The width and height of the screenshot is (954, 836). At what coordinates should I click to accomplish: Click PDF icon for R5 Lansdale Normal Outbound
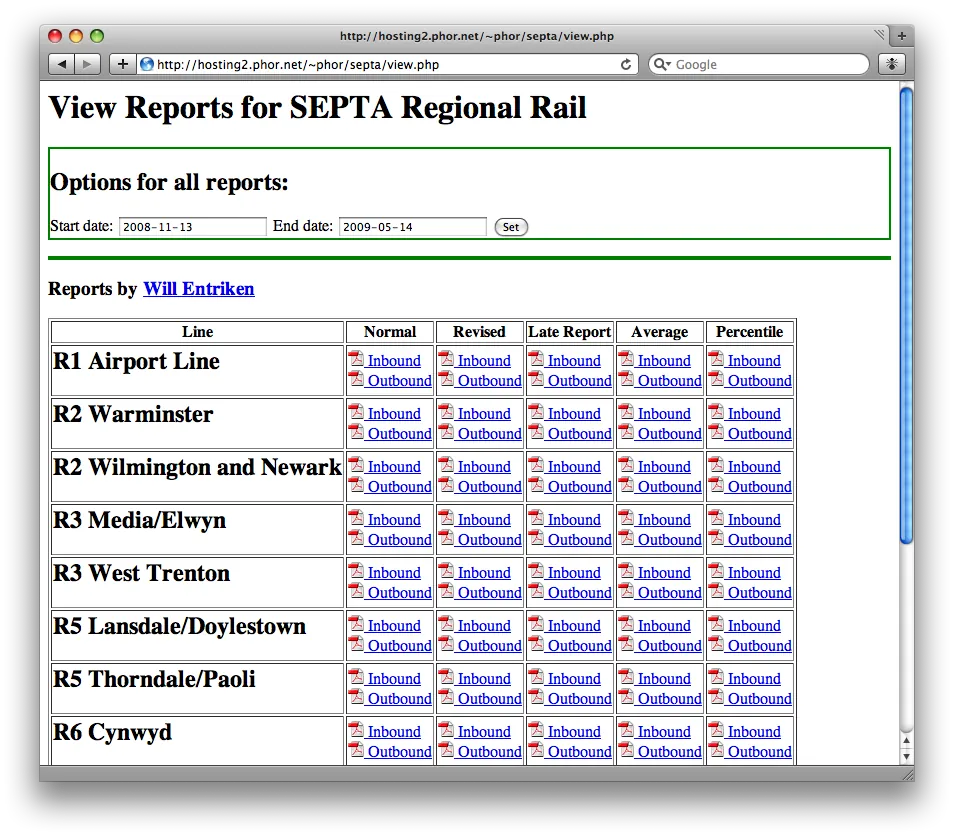tap(356, 644)
